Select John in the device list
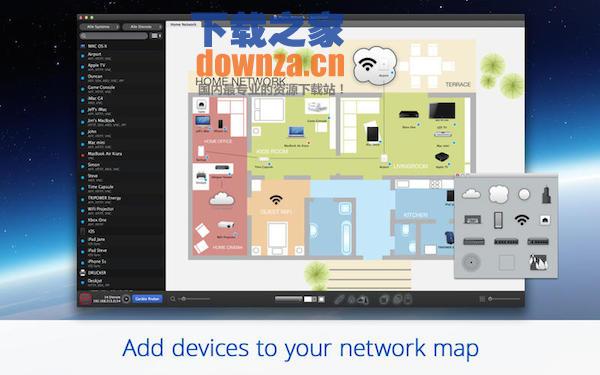Viewport: 600px width, 375px height. click(x=121, y=133)
